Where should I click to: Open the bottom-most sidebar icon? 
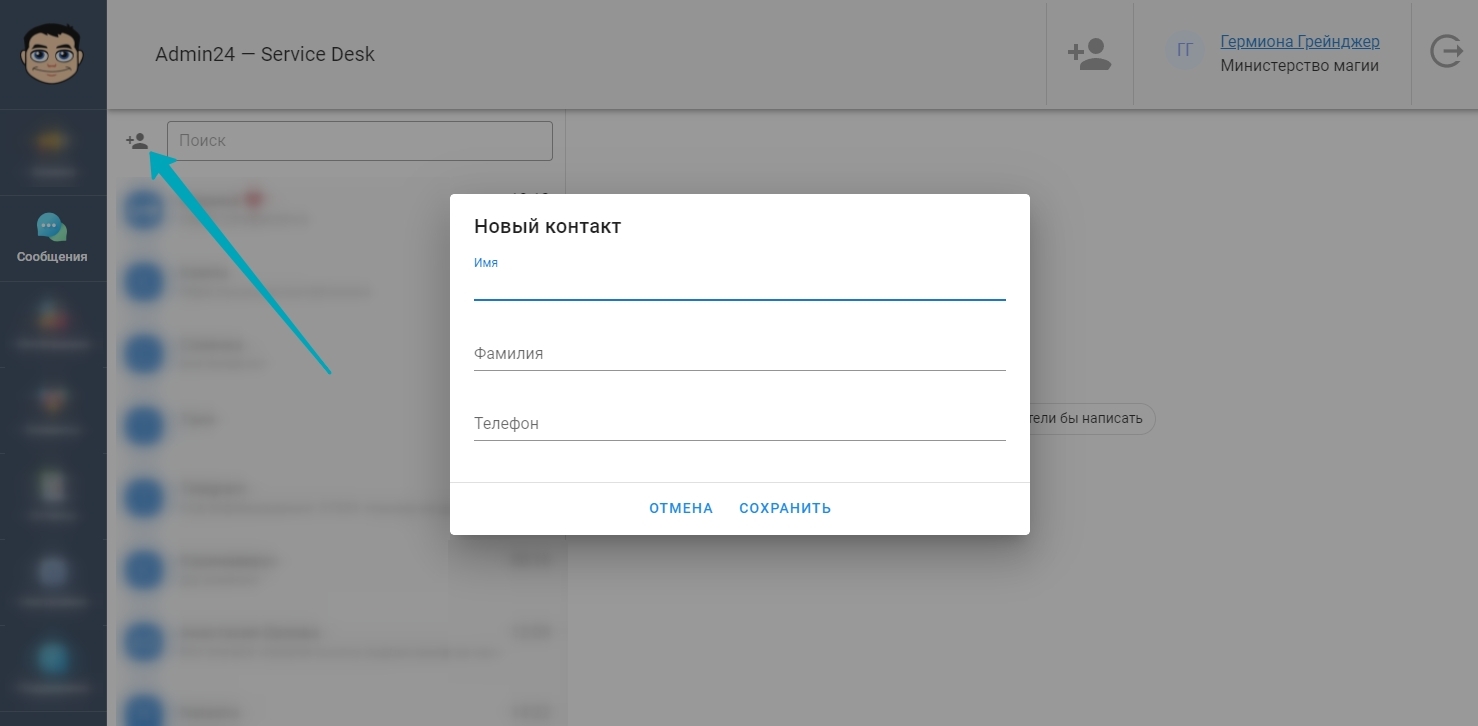point(53,669)
